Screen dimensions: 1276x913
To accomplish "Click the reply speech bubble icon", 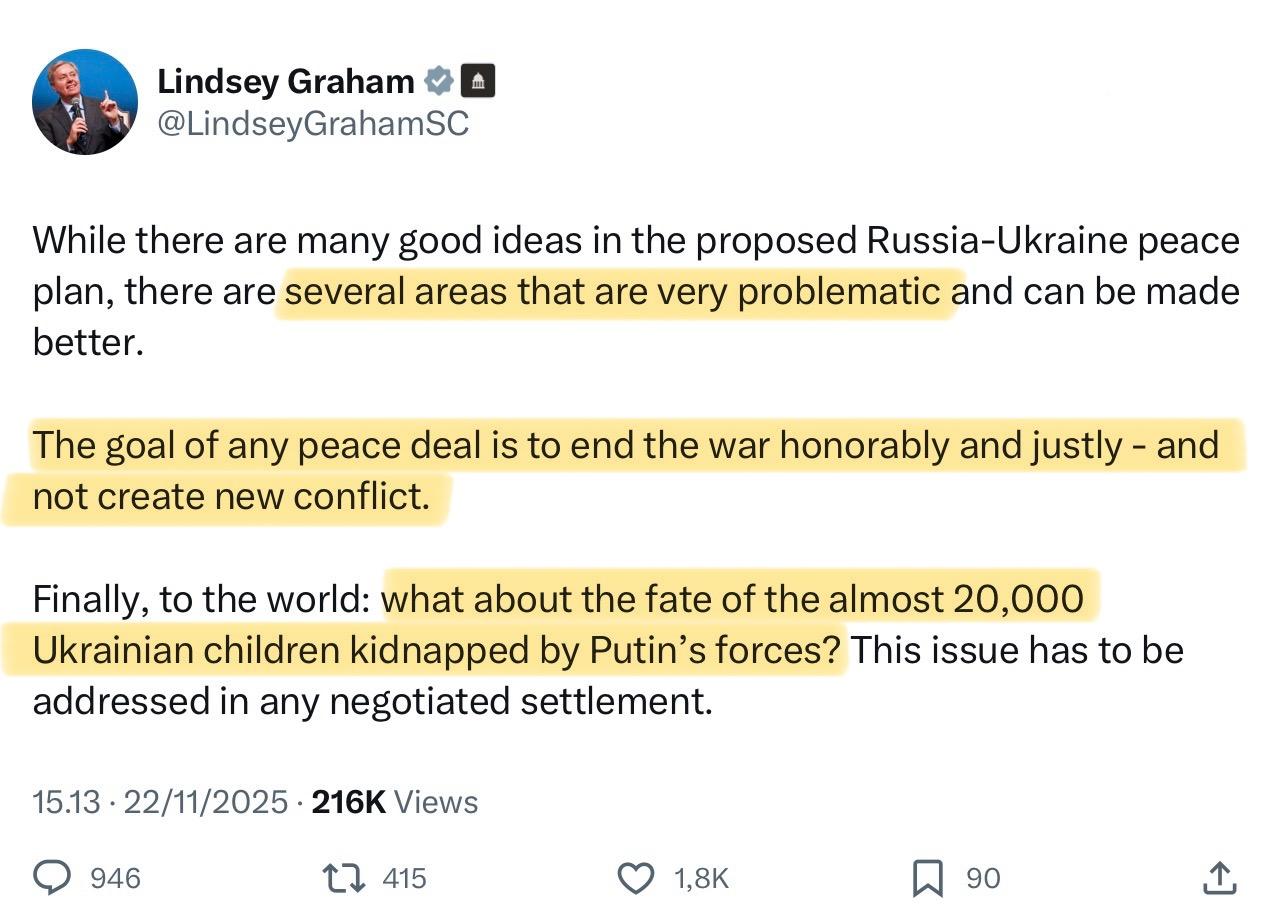I will click(x=53, y=878).
